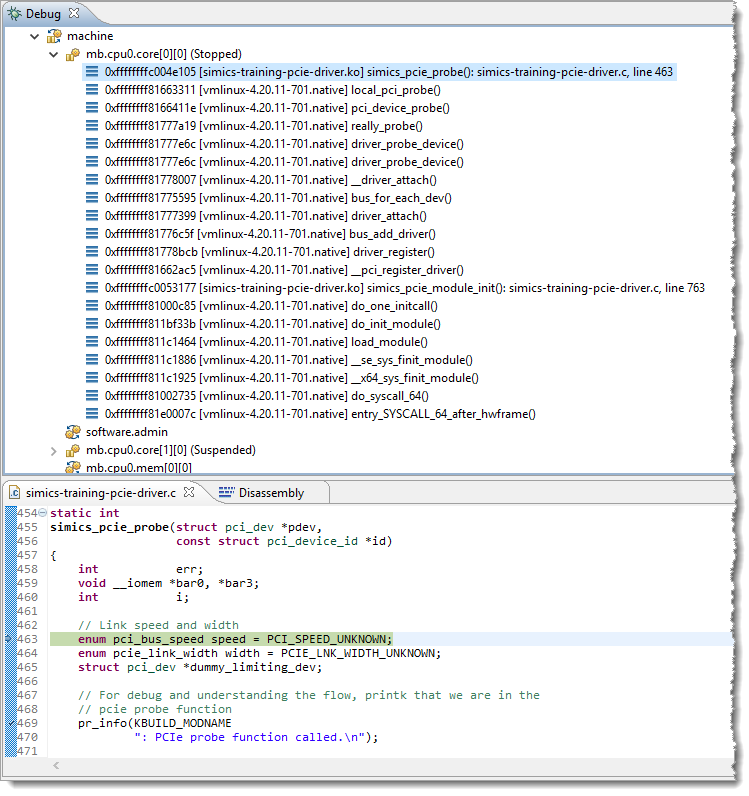Click the stack frame icon beside __driver_attach()

click(x=92, y=180)
